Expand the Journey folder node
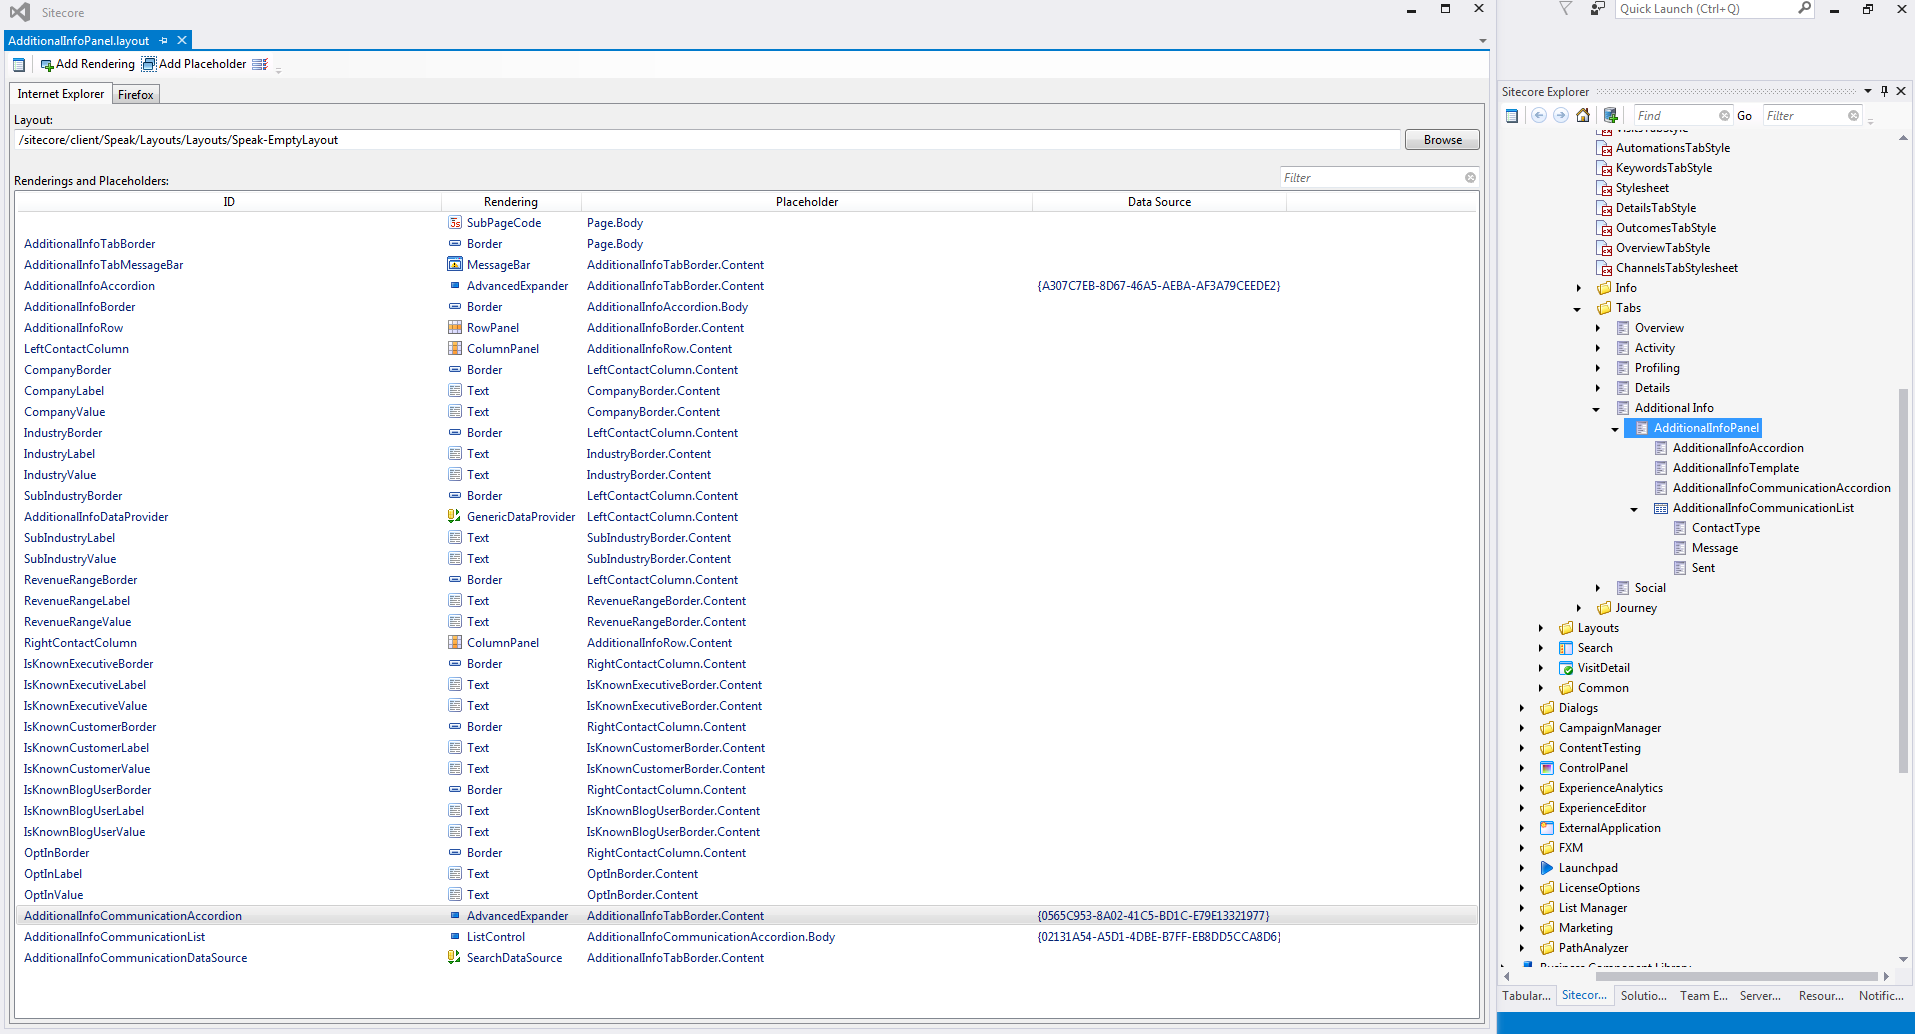The height and width of the screenshot is (1034, 1915). tap(1578, 608)
